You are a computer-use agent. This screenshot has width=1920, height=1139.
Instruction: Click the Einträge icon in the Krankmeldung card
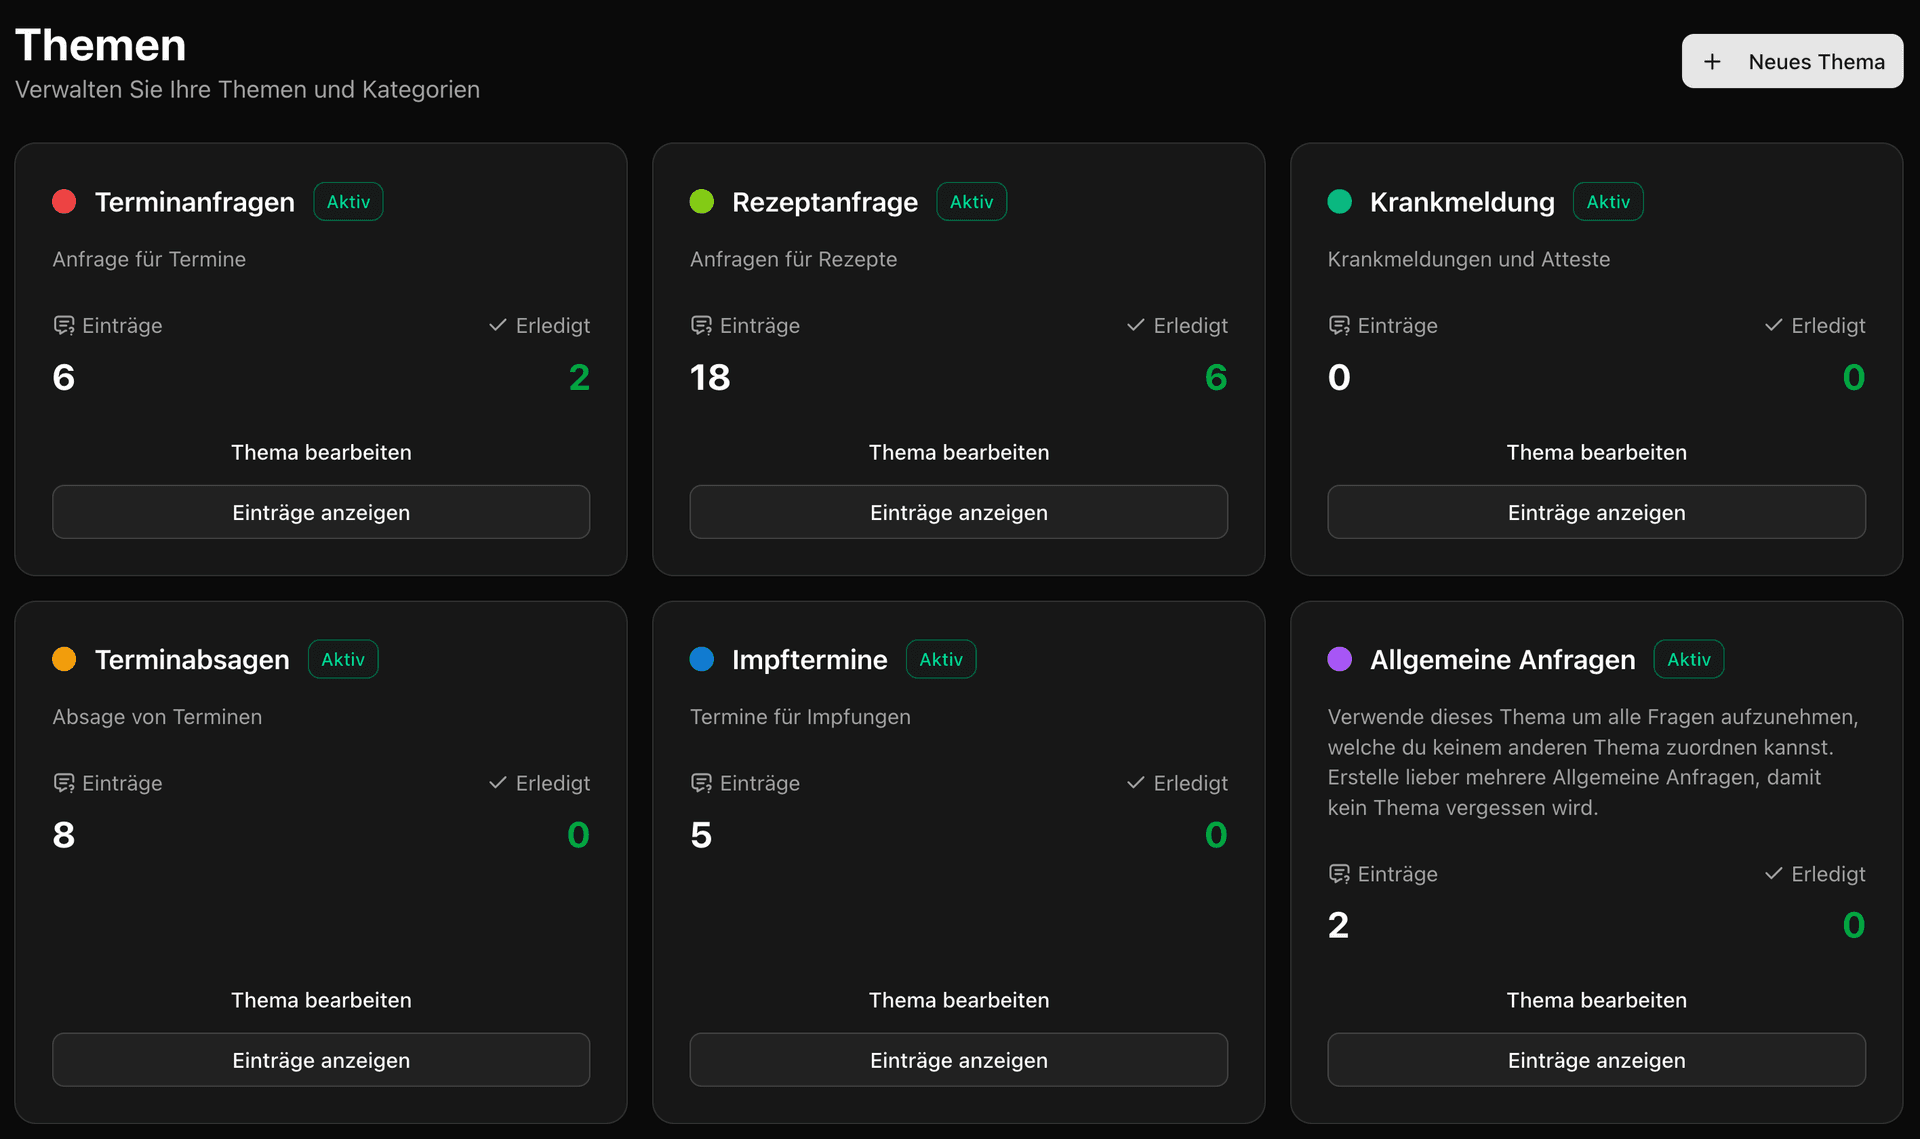(1339, 326)
